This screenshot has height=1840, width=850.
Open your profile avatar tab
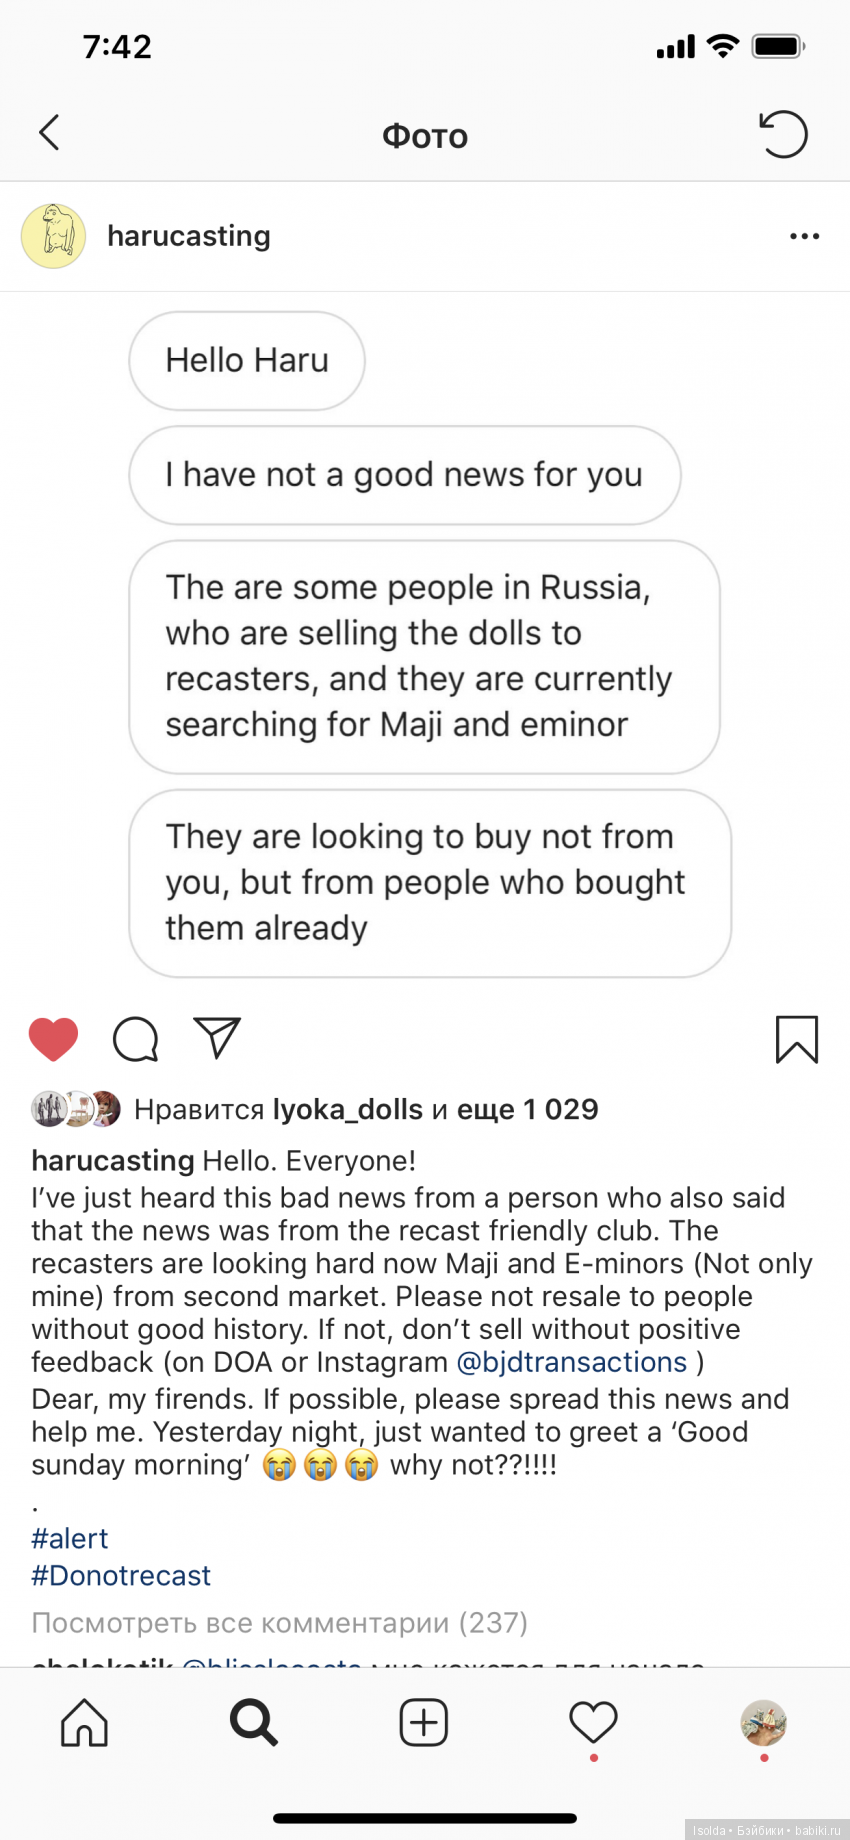[763, 1722]
